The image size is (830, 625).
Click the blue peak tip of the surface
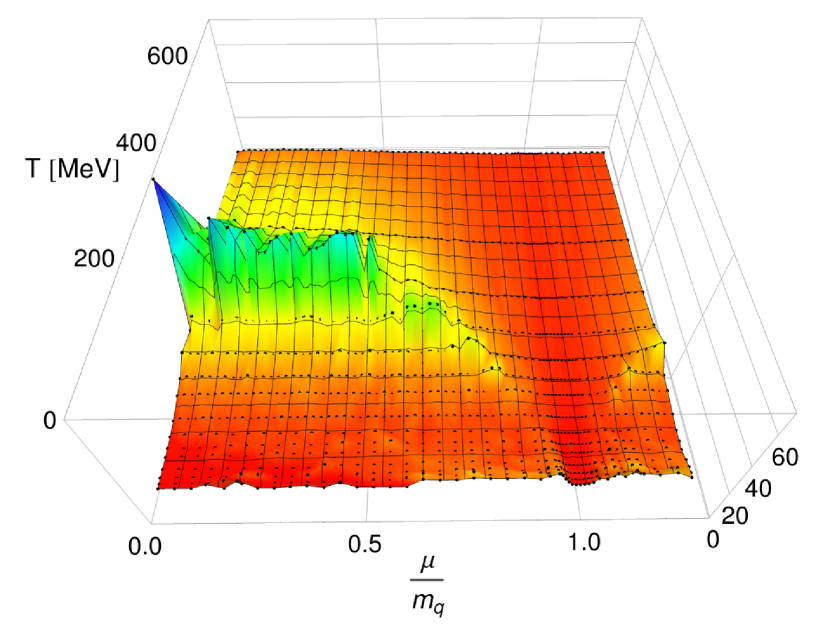point(156,184)
